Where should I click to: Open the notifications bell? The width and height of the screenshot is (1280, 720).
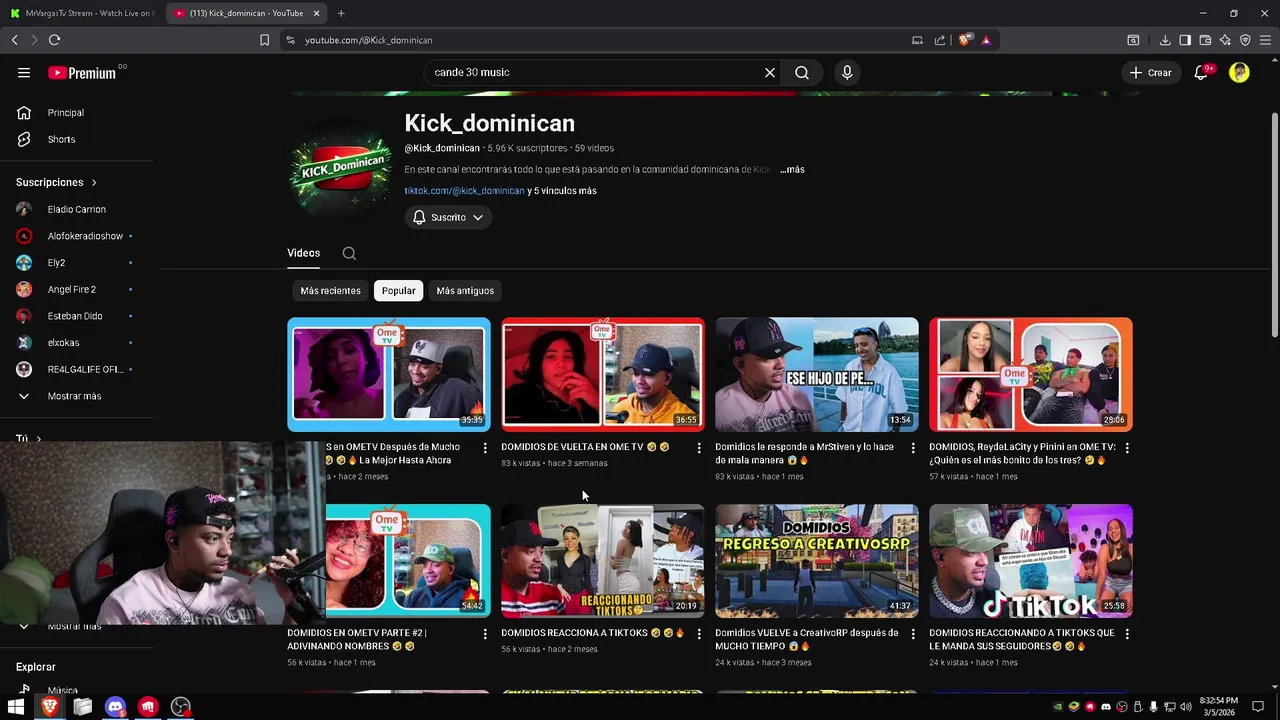(1201, 73)
